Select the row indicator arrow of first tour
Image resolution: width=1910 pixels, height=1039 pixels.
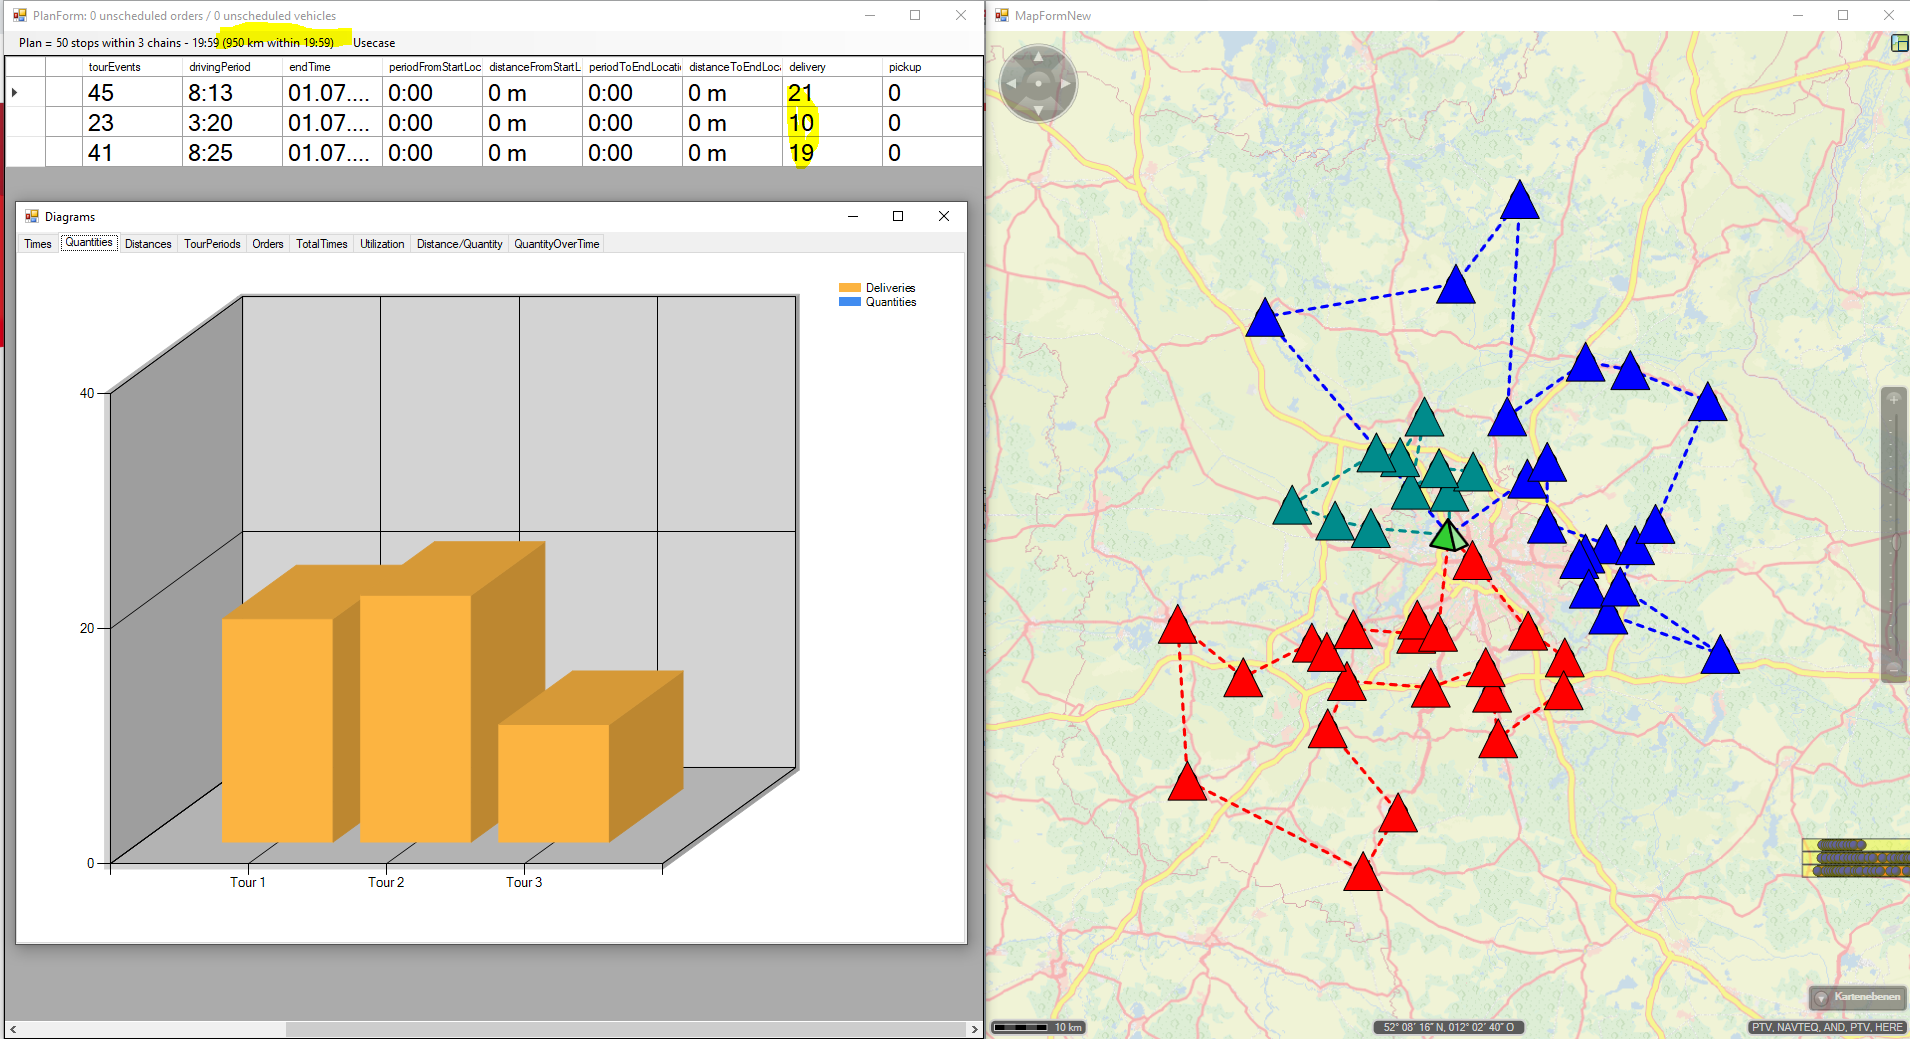(15, 93)
